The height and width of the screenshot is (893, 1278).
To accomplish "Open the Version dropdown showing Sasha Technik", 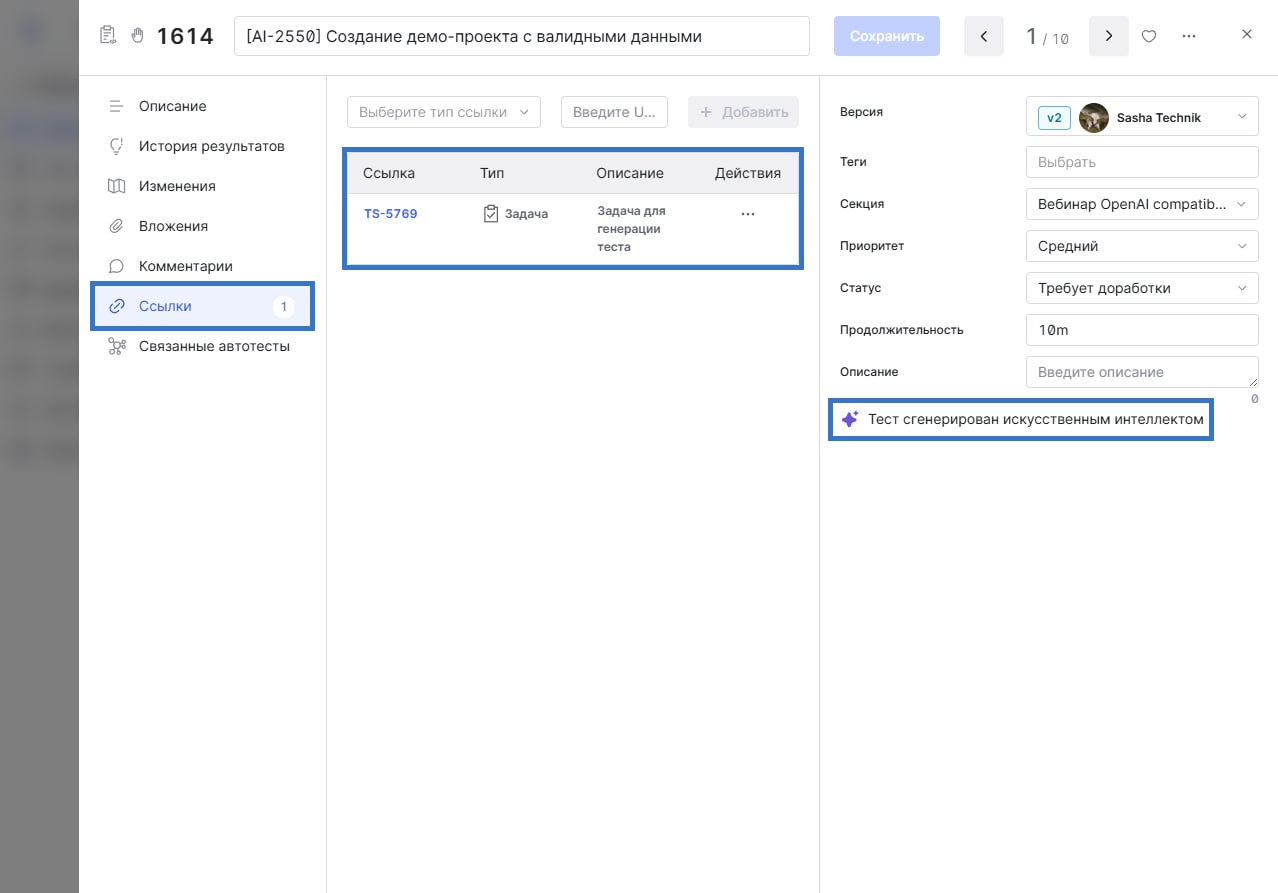I will pyautogui.click(x=1141, y=117).
